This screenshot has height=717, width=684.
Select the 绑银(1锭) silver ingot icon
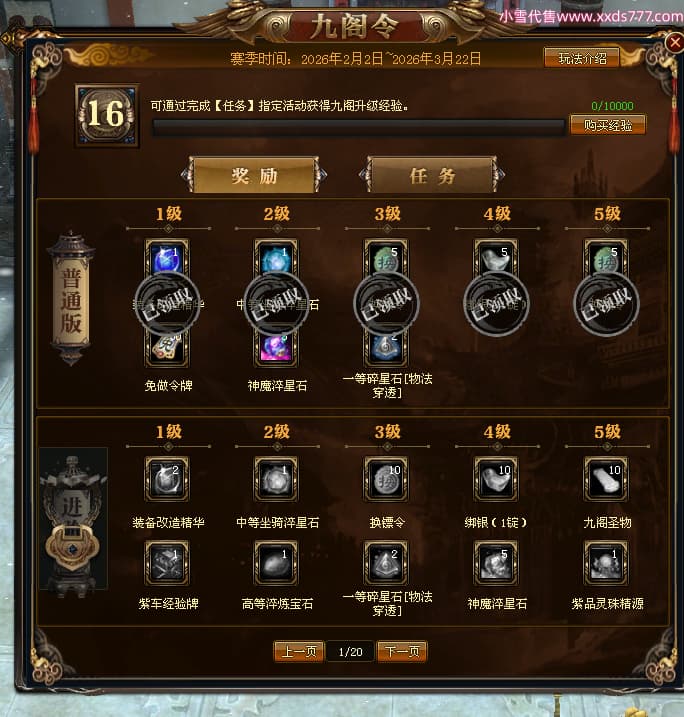(496, 479)
